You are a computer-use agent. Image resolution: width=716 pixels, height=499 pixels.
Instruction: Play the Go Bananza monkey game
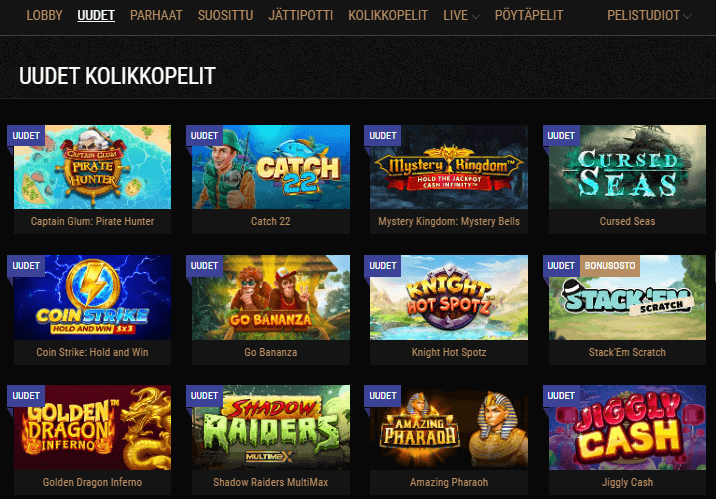point(271,297)
